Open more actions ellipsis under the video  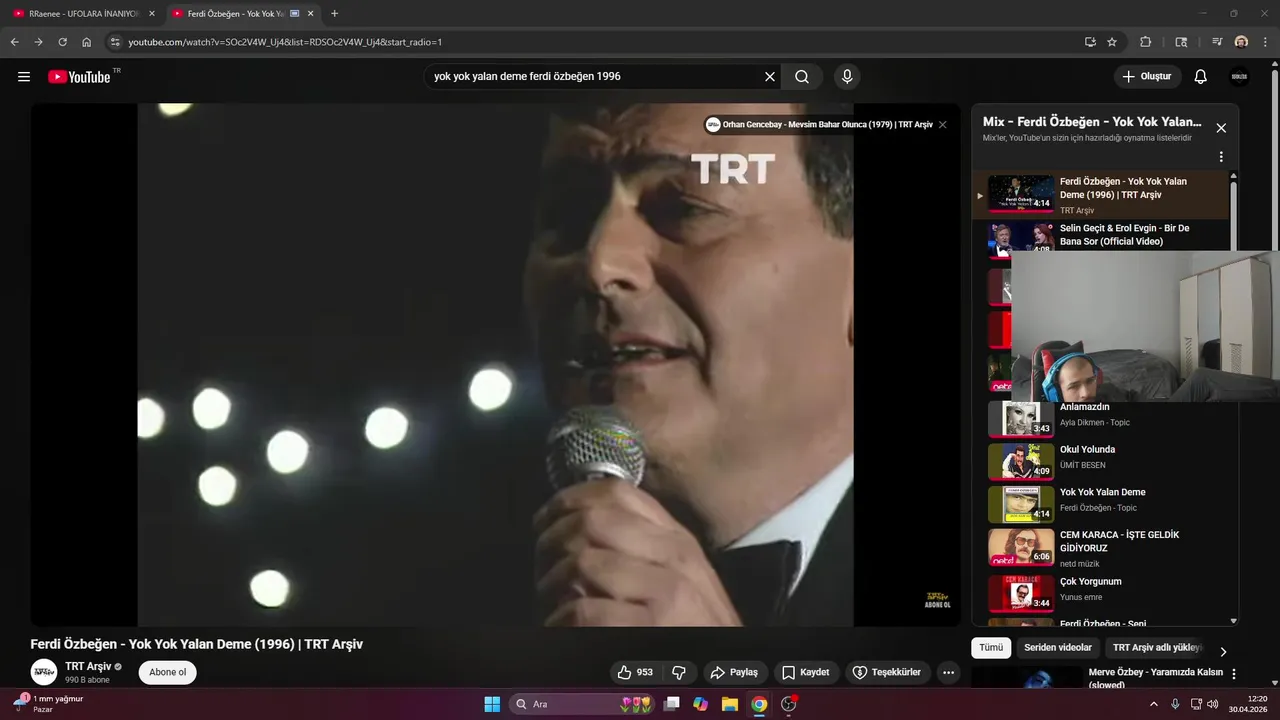click(x=948, y=672)
